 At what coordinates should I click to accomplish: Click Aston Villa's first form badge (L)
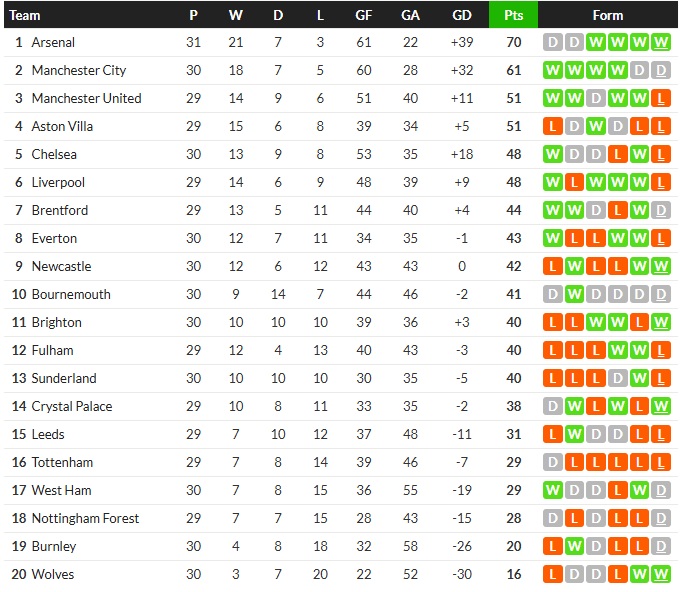tap(552, 126)
